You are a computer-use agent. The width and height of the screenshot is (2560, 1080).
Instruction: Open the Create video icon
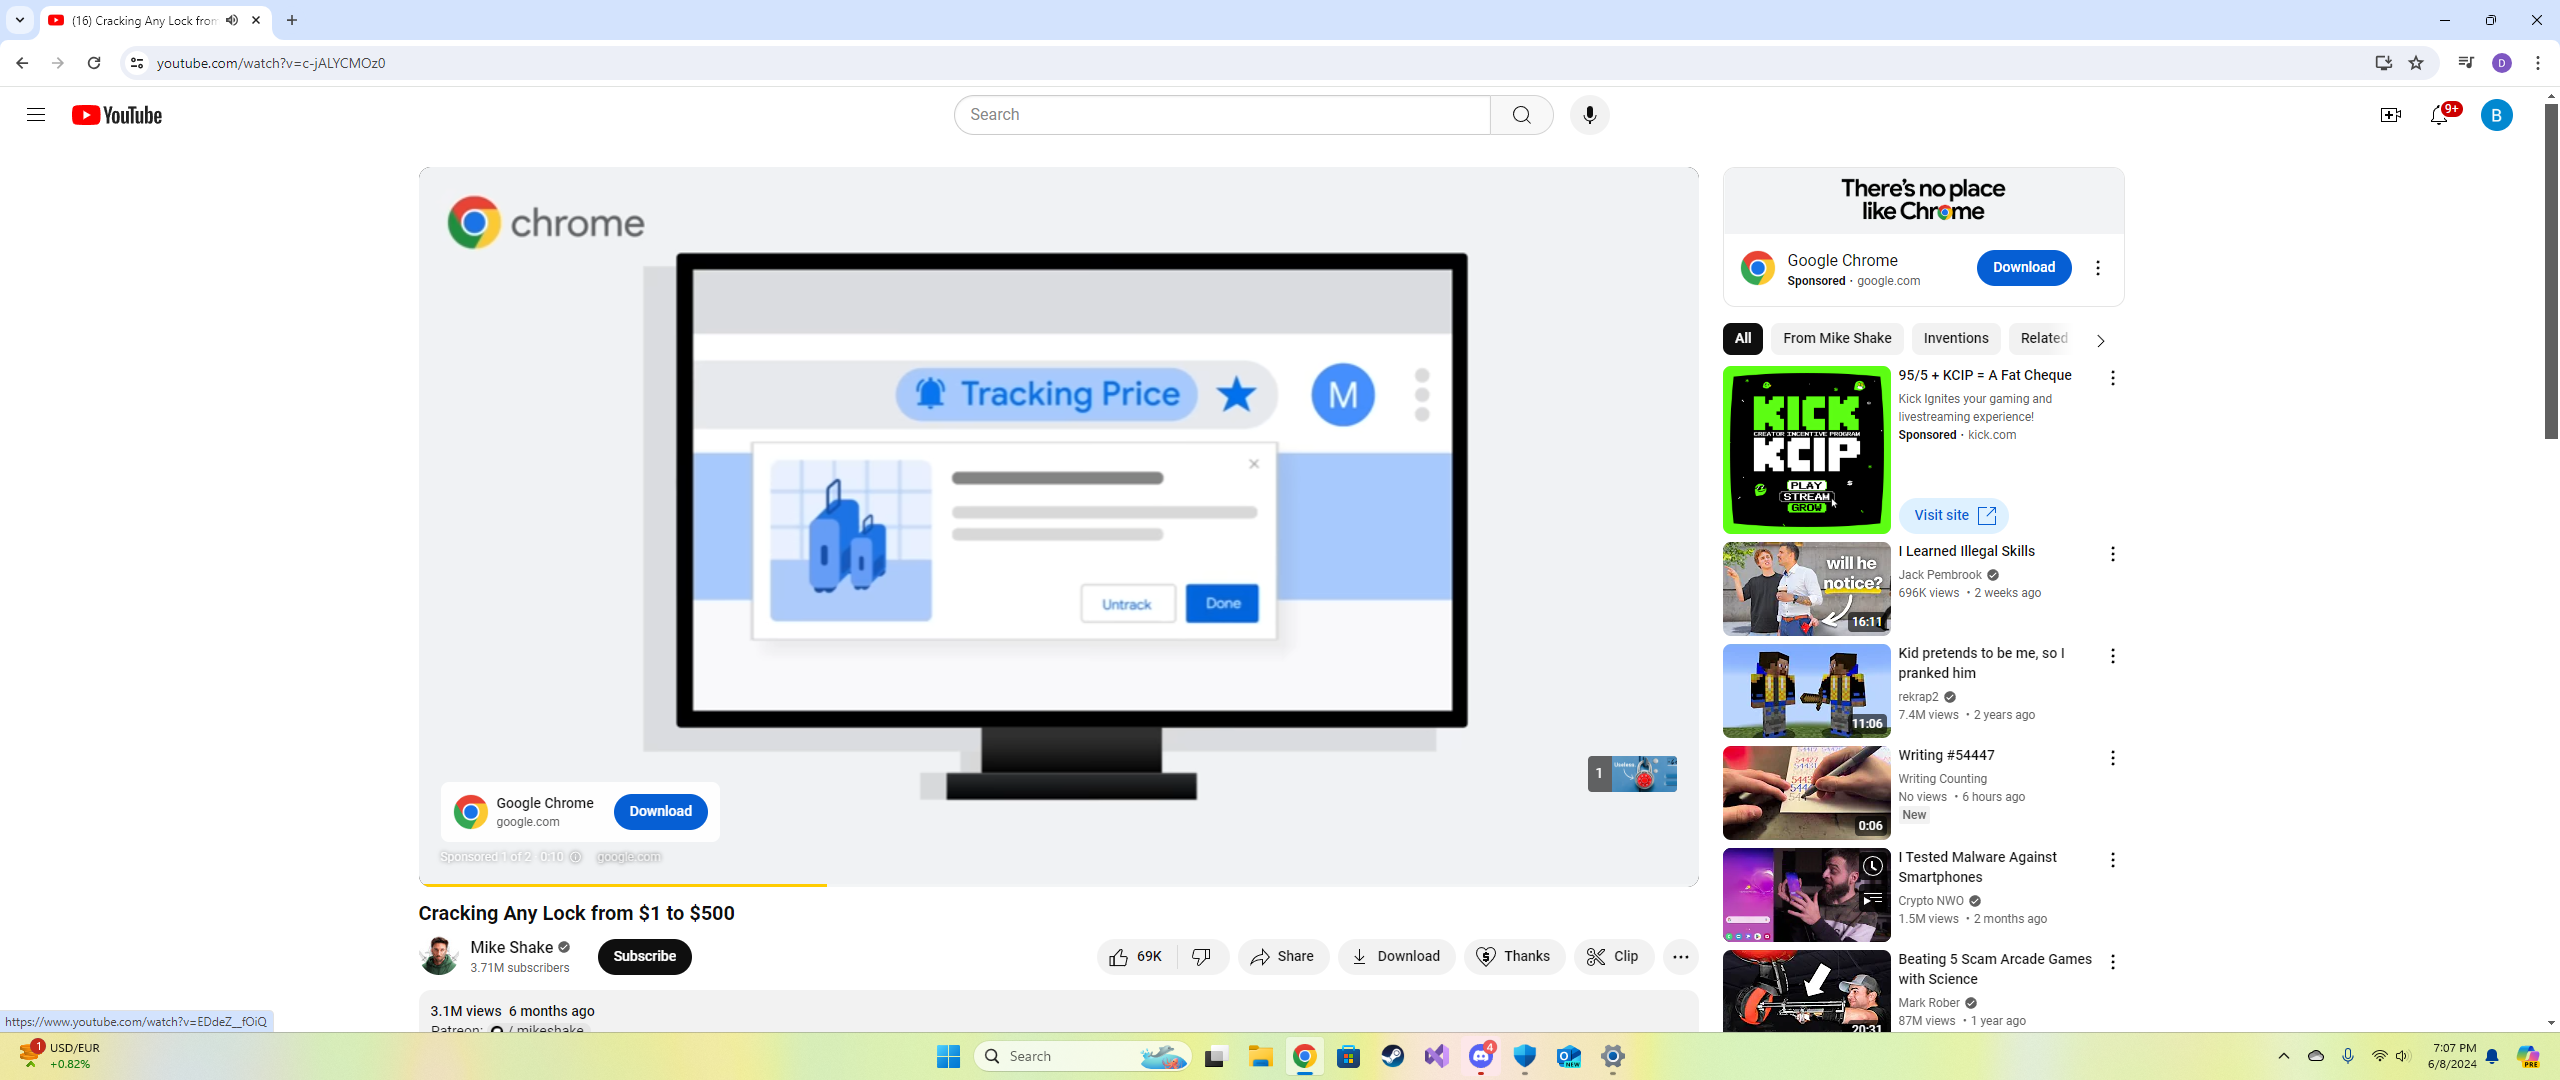[2390, 115]
